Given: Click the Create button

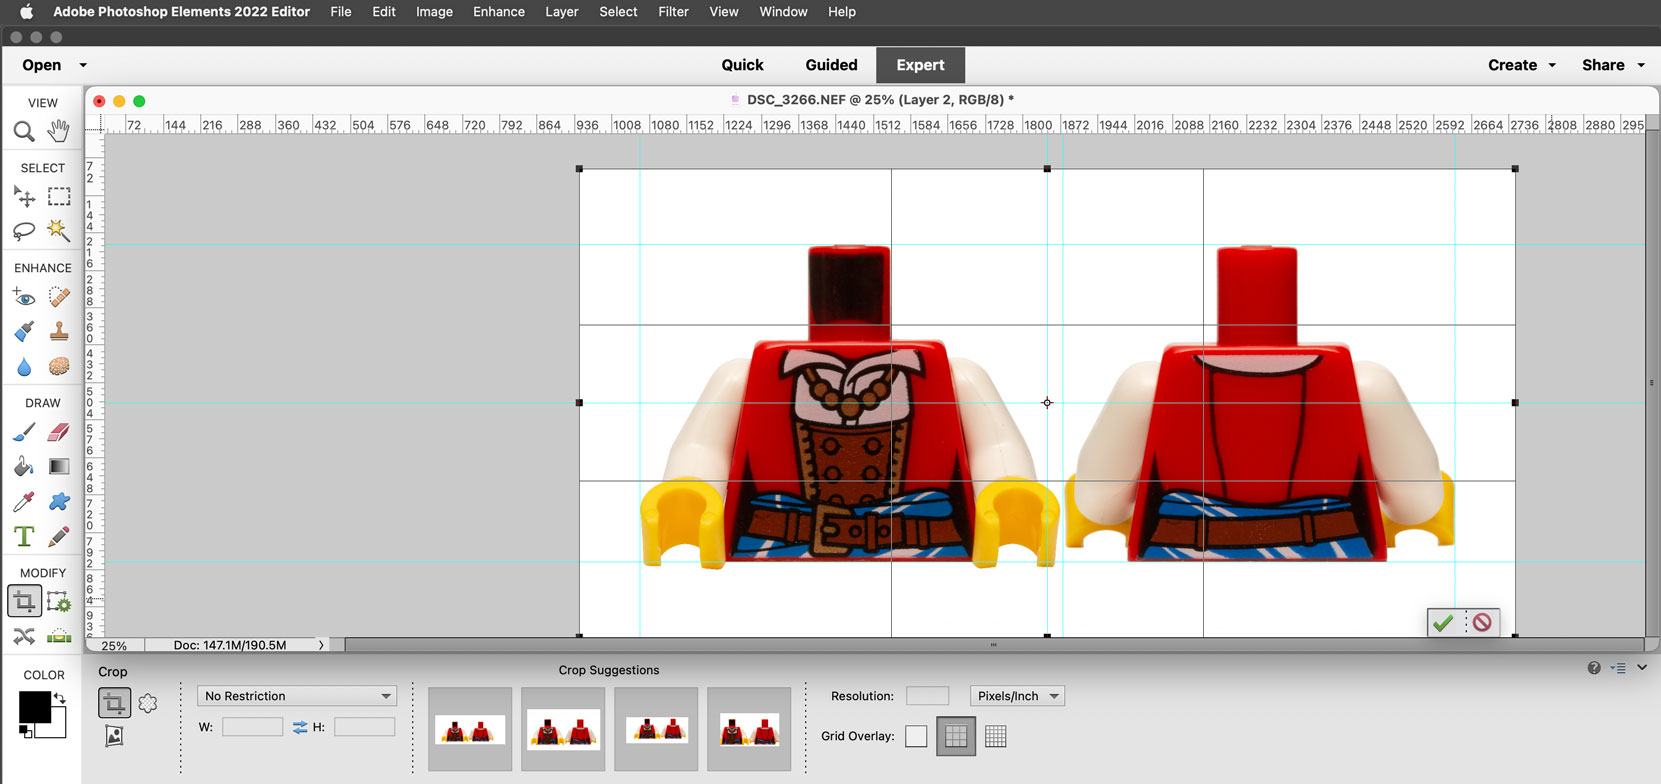Looking at the screenshot, I should click(1512, 65).
